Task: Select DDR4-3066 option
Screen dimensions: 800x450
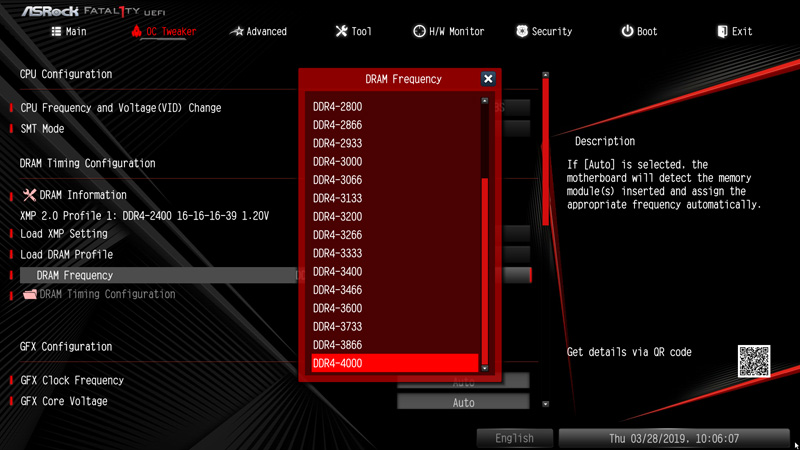Action: click(x=395, y=180)
